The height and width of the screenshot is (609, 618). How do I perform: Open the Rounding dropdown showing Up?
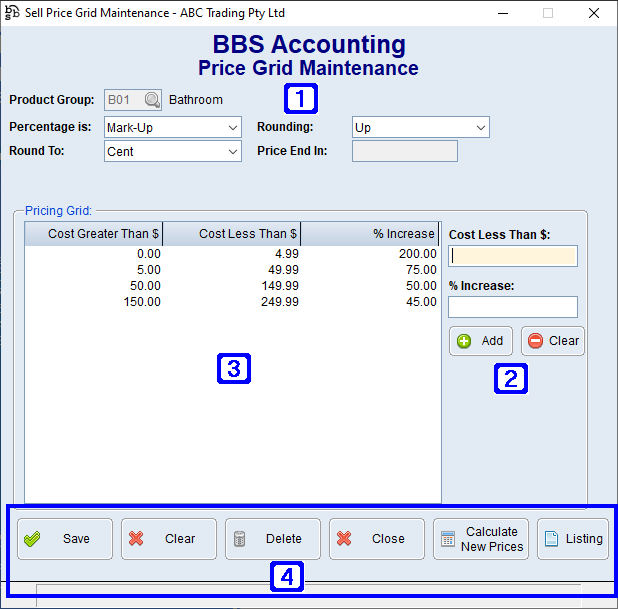(x=421, y=127)
